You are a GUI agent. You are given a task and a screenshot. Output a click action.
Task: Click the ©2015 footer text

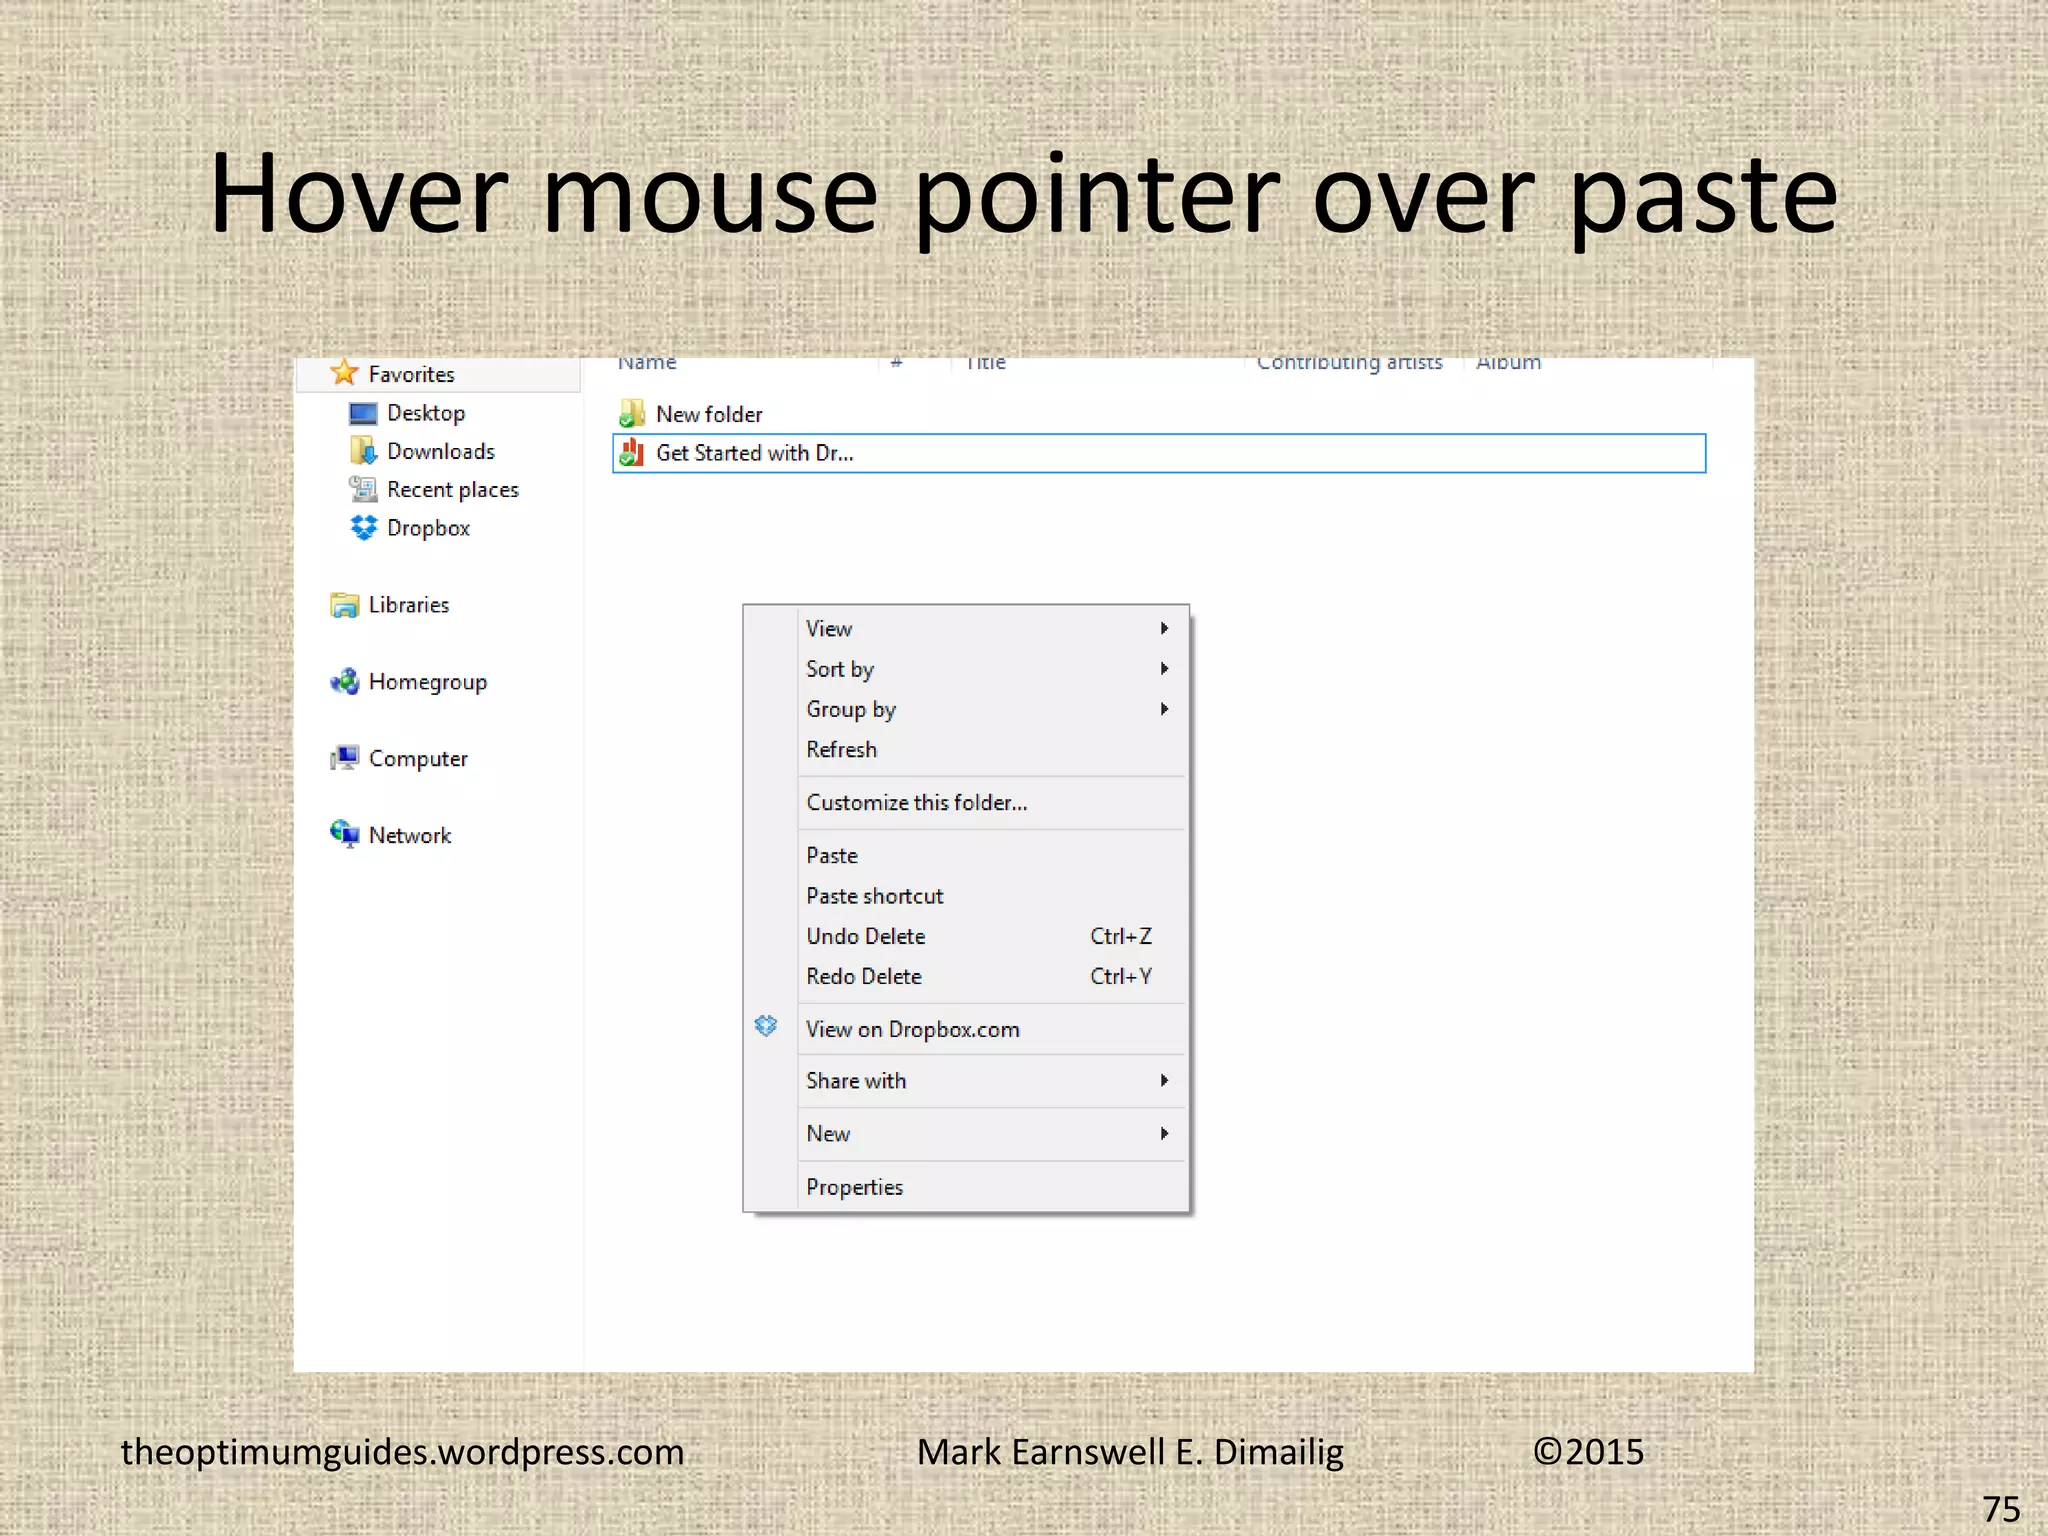1588,1451
